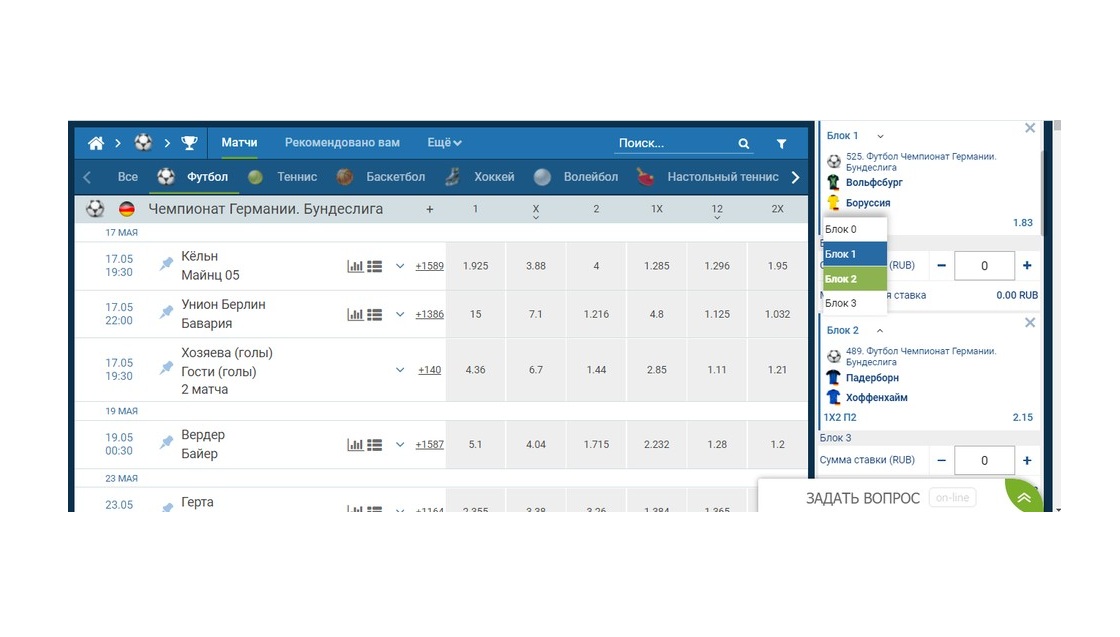Select the Баскетбол sport tab
Viewport: 1120px width, 637px height.
[x=396, y=177]
